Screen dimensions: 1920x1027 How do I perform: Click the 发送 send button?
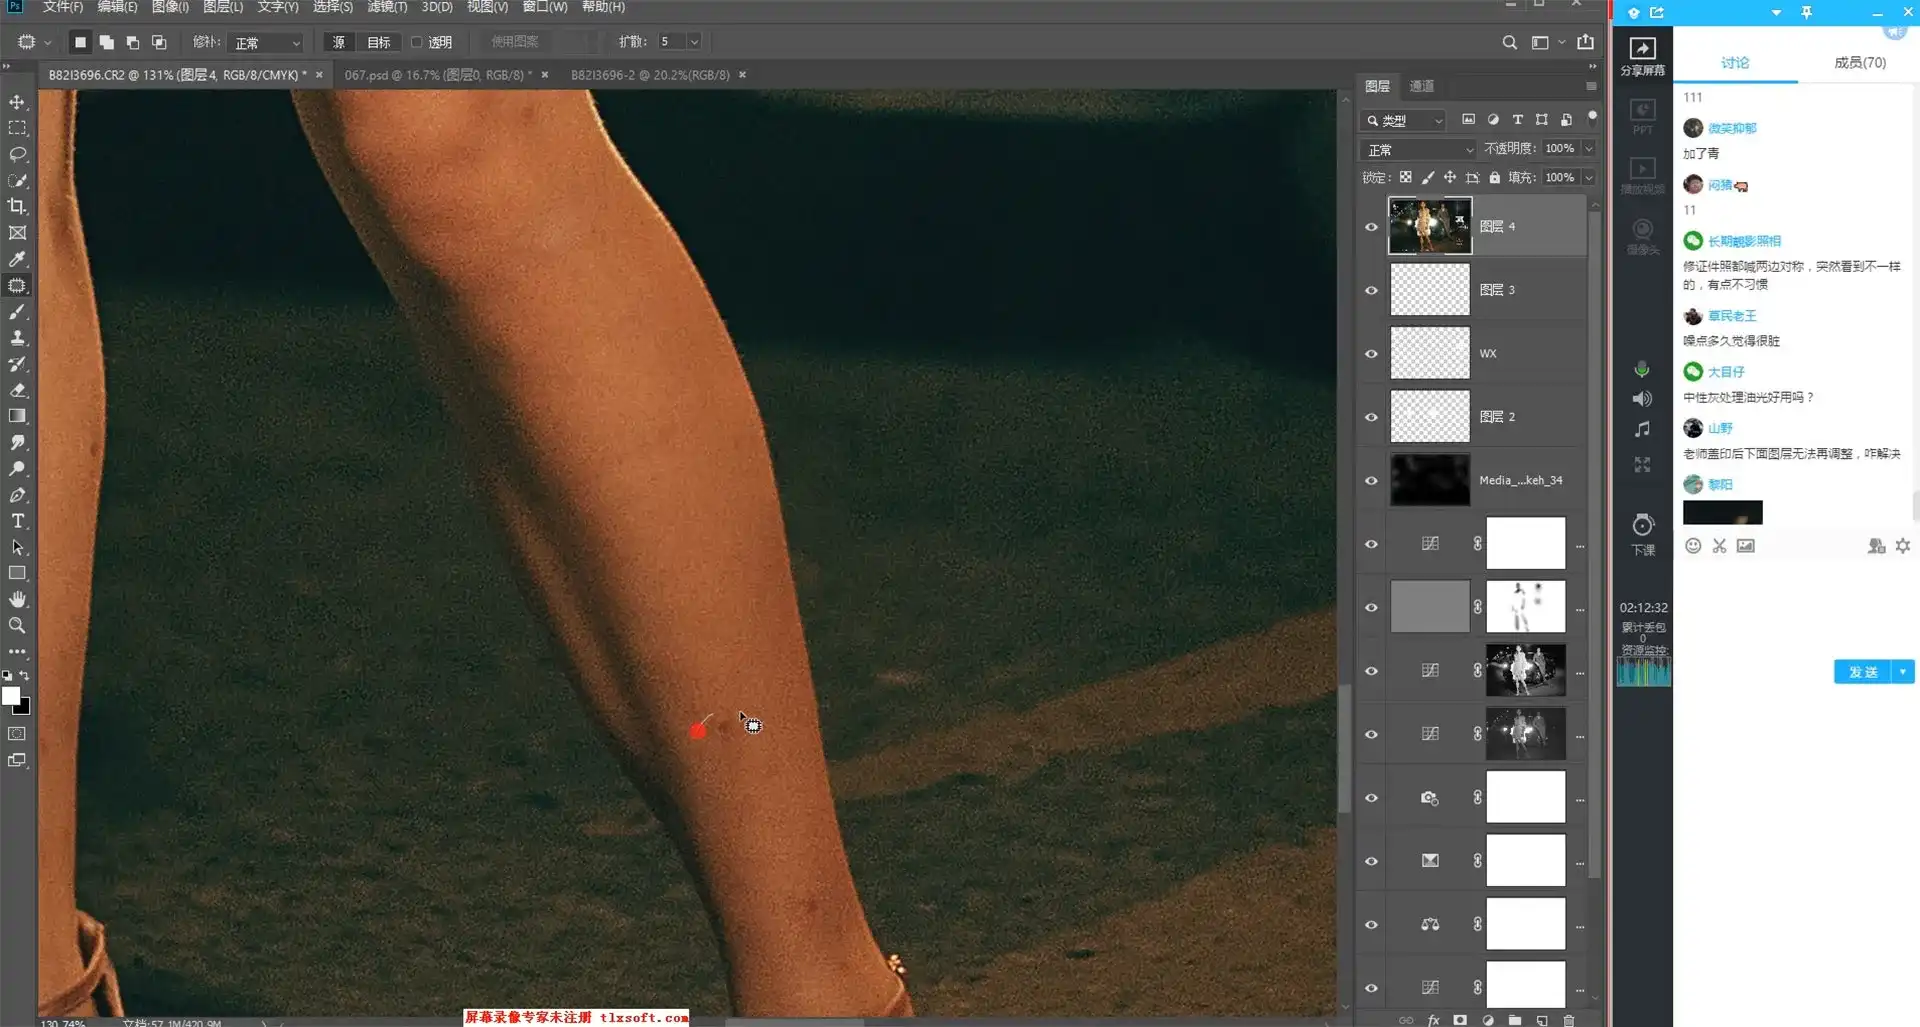click(1862, 672)
